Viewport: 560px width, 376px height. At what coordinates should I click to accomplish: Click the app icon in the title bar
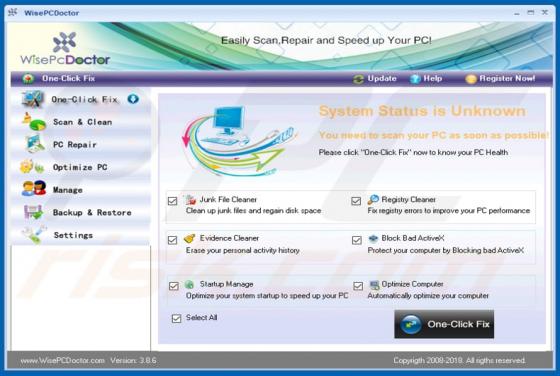click(12, 12)
